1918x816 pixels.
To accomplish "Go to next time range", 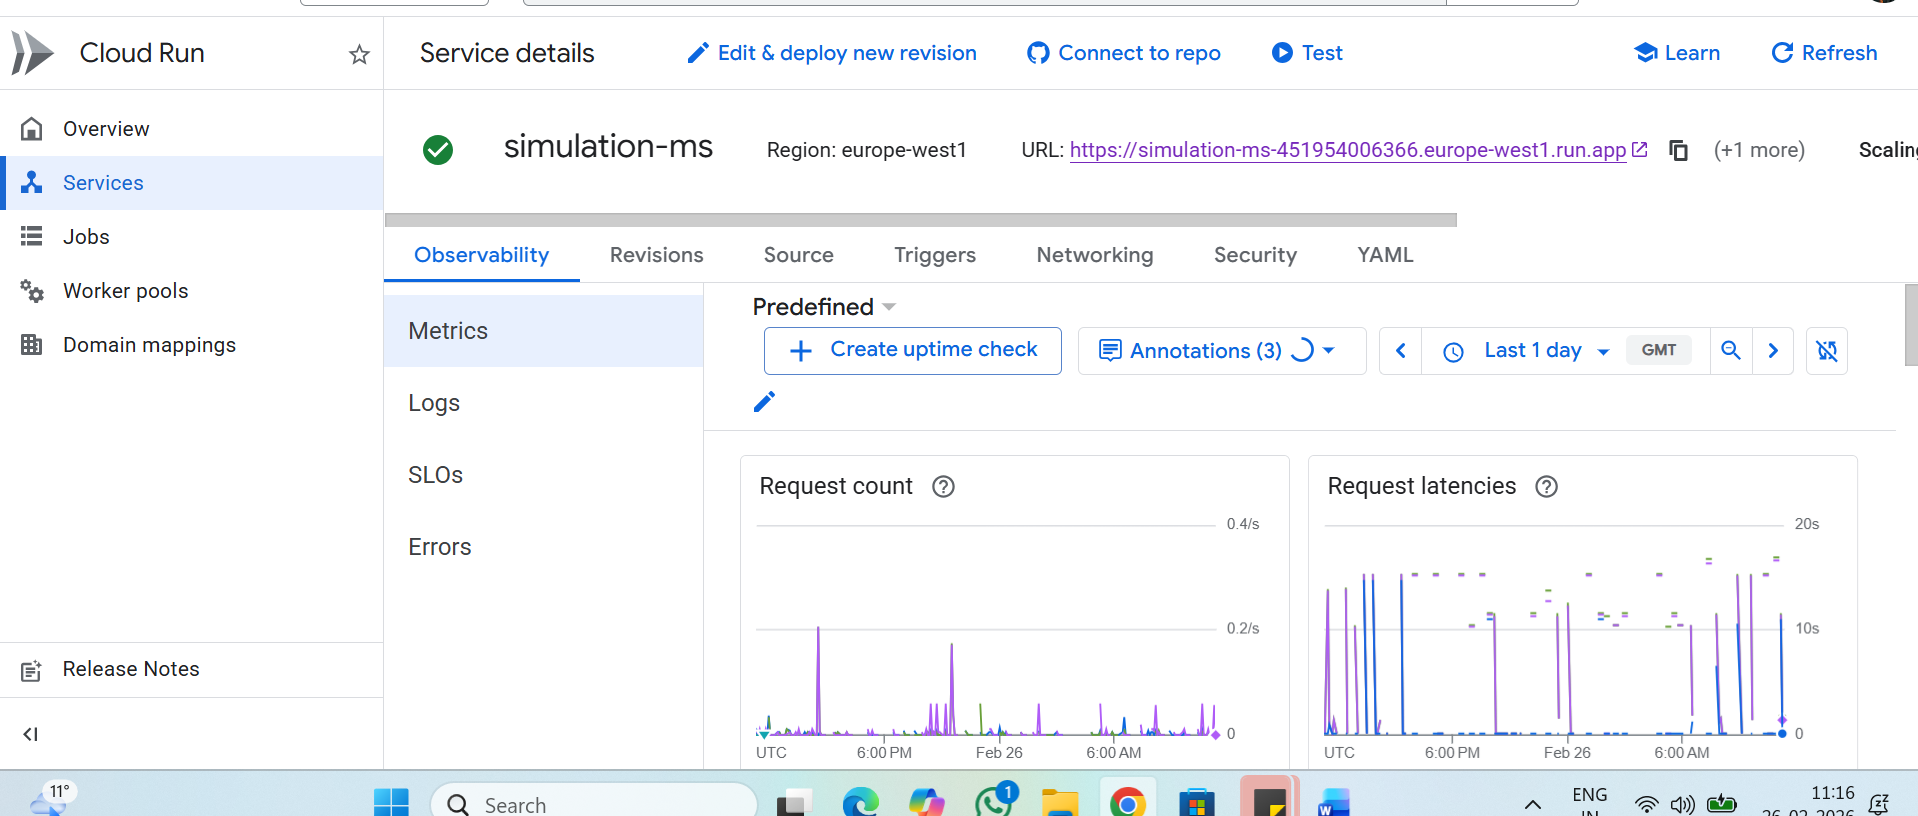I will pyautogui.click(x=1773, y=351).
